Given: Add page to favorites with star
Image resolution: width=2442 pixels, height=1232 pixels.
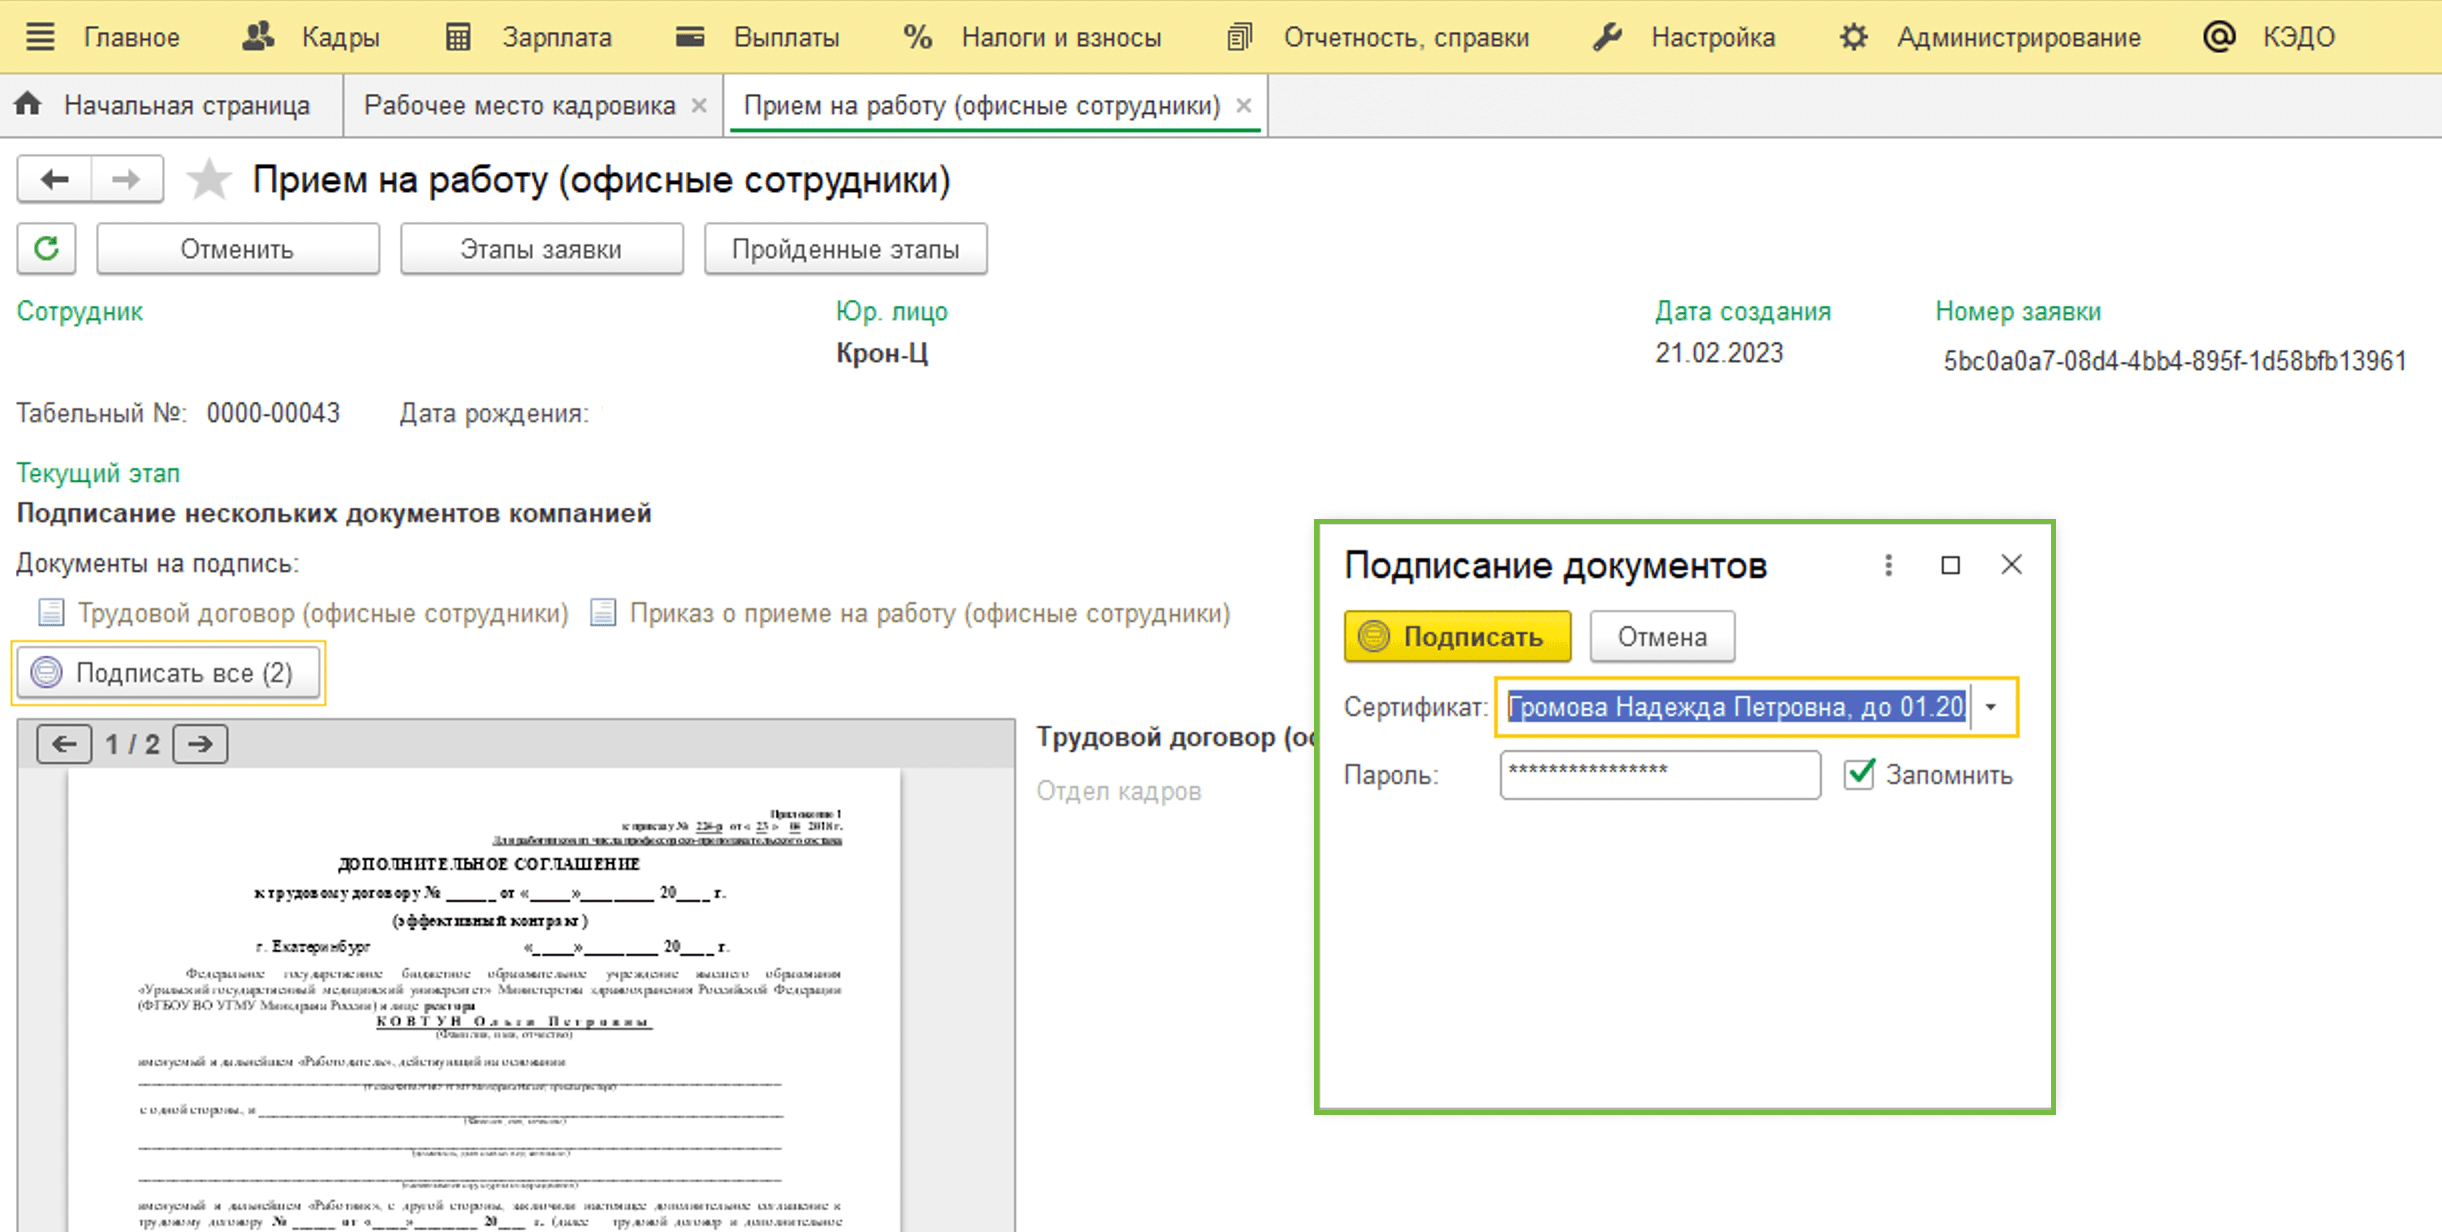Looking at the screenshot, I should (209, 180).
